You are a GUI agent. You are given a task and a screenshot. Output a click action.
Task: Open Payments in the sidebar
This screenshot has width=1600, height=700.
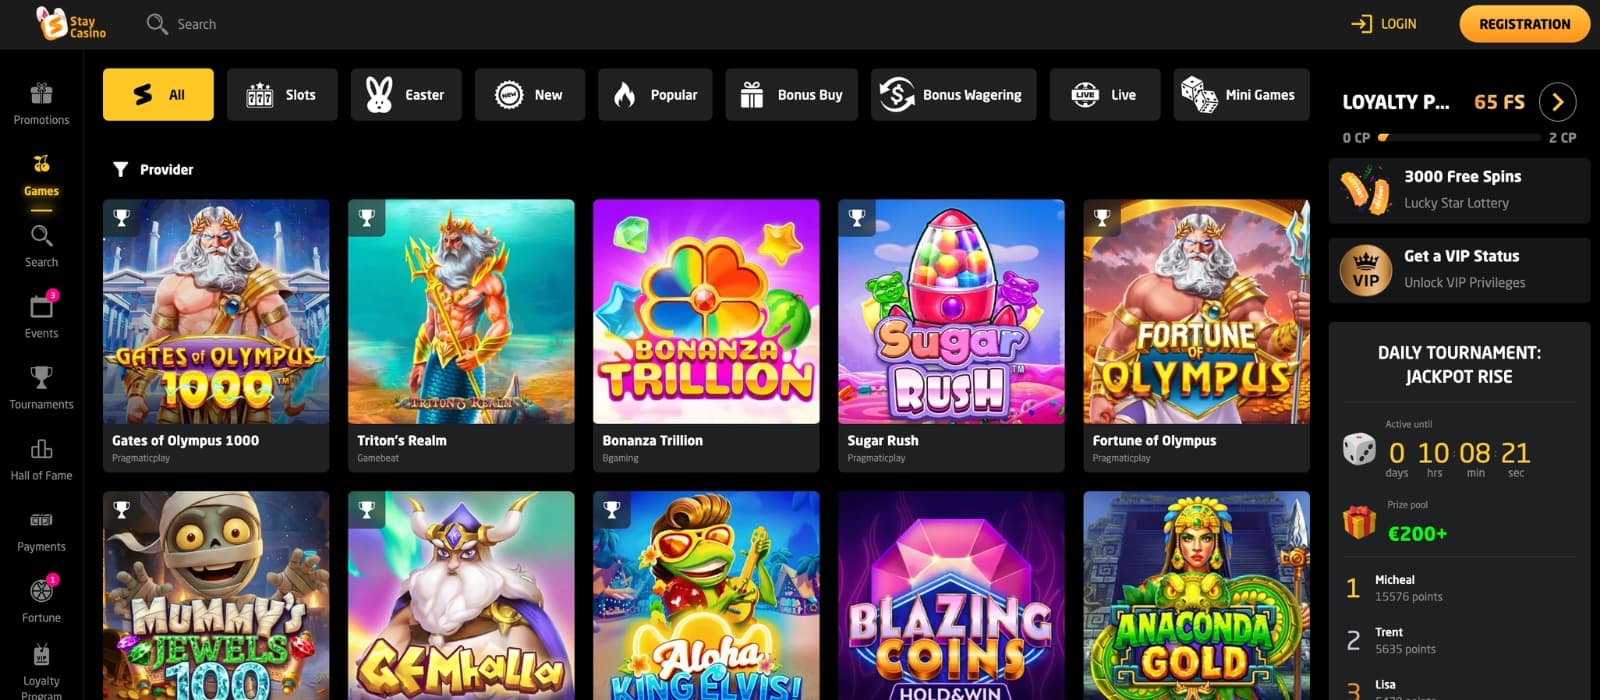pyautogui.click(x=41, y=531)
